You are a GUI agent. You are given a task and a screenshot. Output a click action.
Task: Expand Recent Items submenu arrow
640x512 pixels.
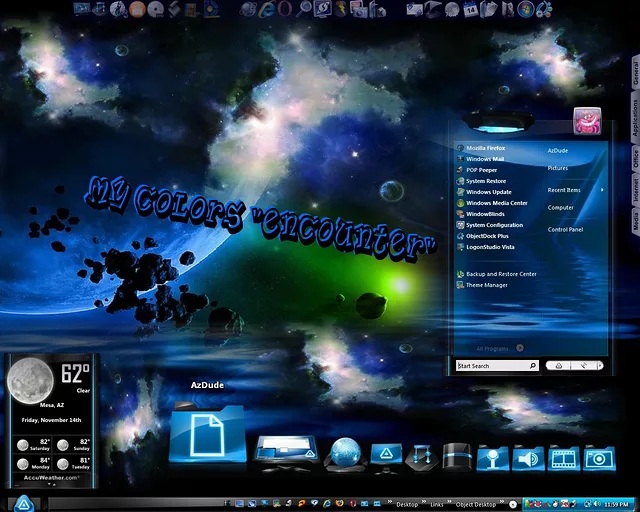pyautogui.click(x=602, y=189)
